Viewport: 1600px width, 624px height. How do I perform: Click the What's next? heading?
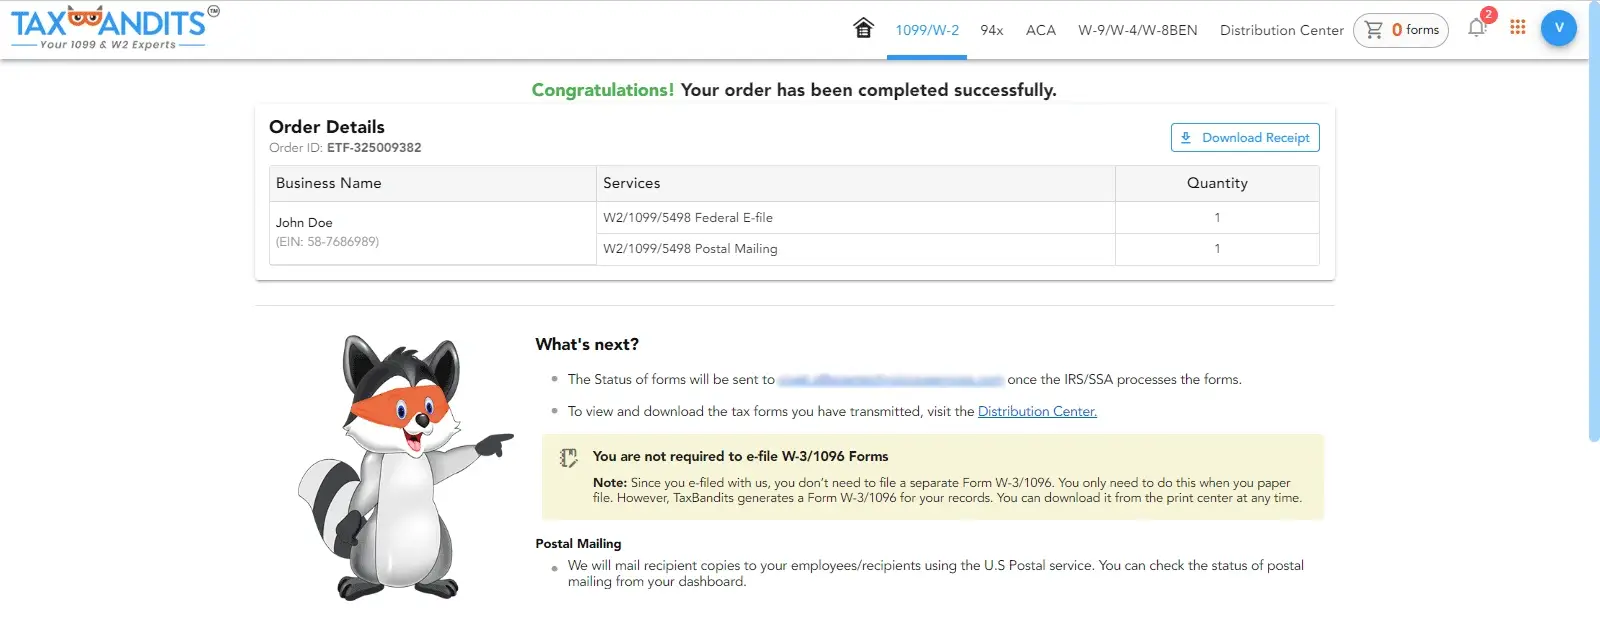[587, 344]
